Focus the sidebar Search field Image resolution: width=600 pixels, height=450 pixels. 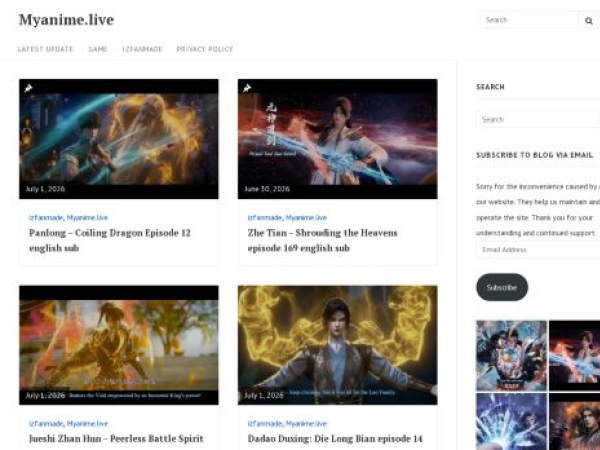tap(538, 119)
